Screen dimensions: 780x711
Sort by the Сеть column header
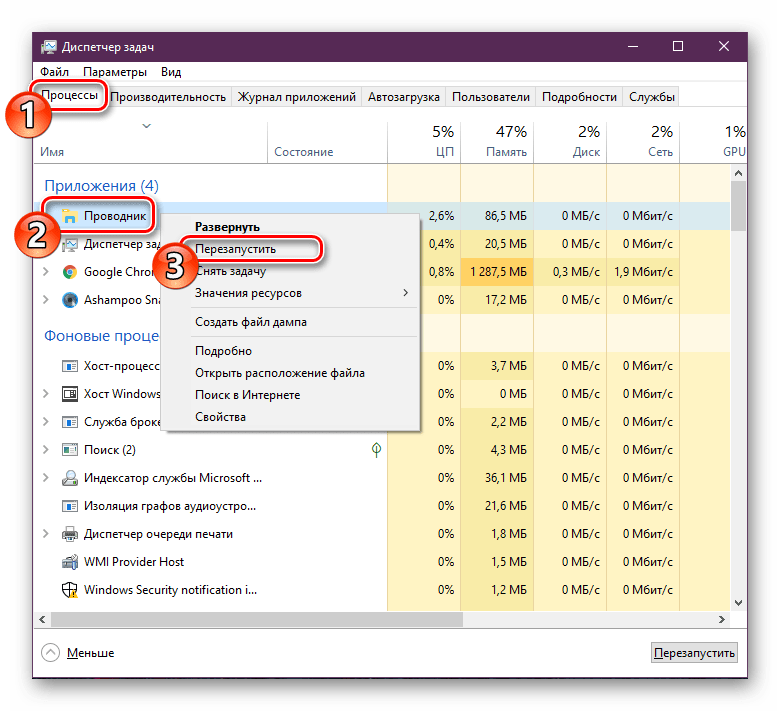[643, 143]
